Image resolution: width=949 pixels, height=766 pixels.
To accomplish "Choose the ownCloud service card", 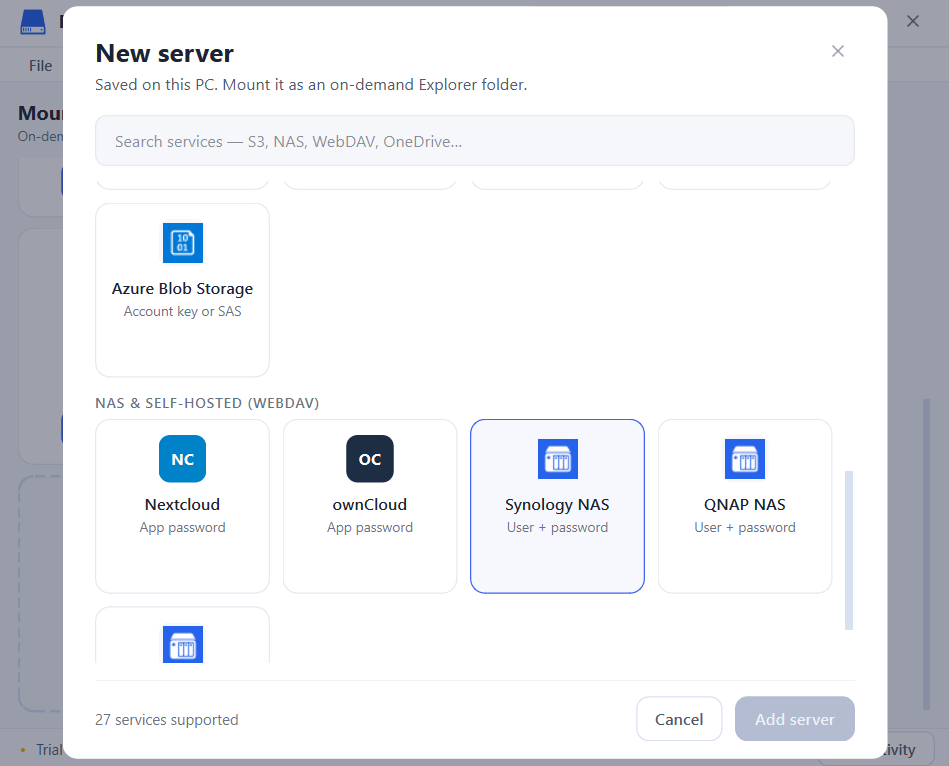I will pos(370,506).
